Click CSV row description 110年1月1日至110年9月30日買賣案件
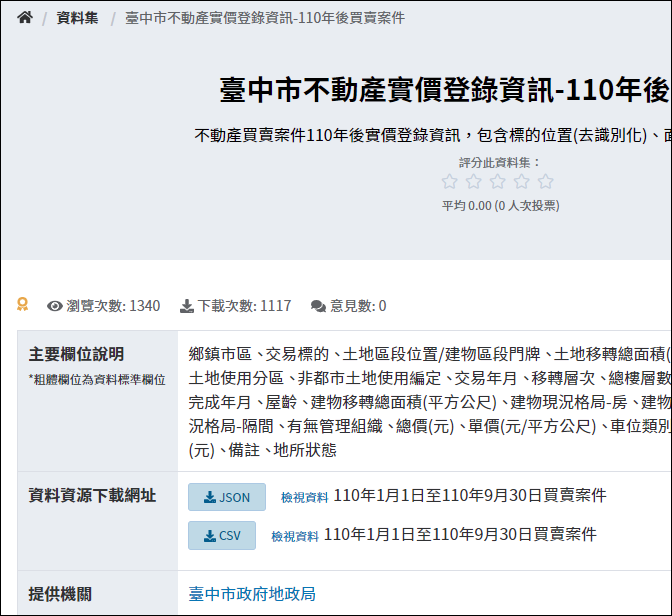The height and width of the screenshot is (616, 672). [x=461, y=535]
